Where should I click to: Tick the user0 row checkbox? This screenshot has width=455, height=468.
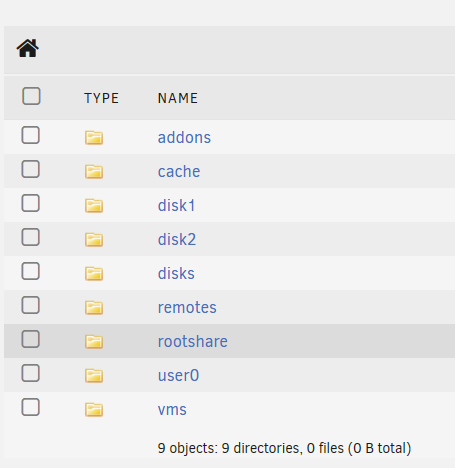click(x=31, y=373)
